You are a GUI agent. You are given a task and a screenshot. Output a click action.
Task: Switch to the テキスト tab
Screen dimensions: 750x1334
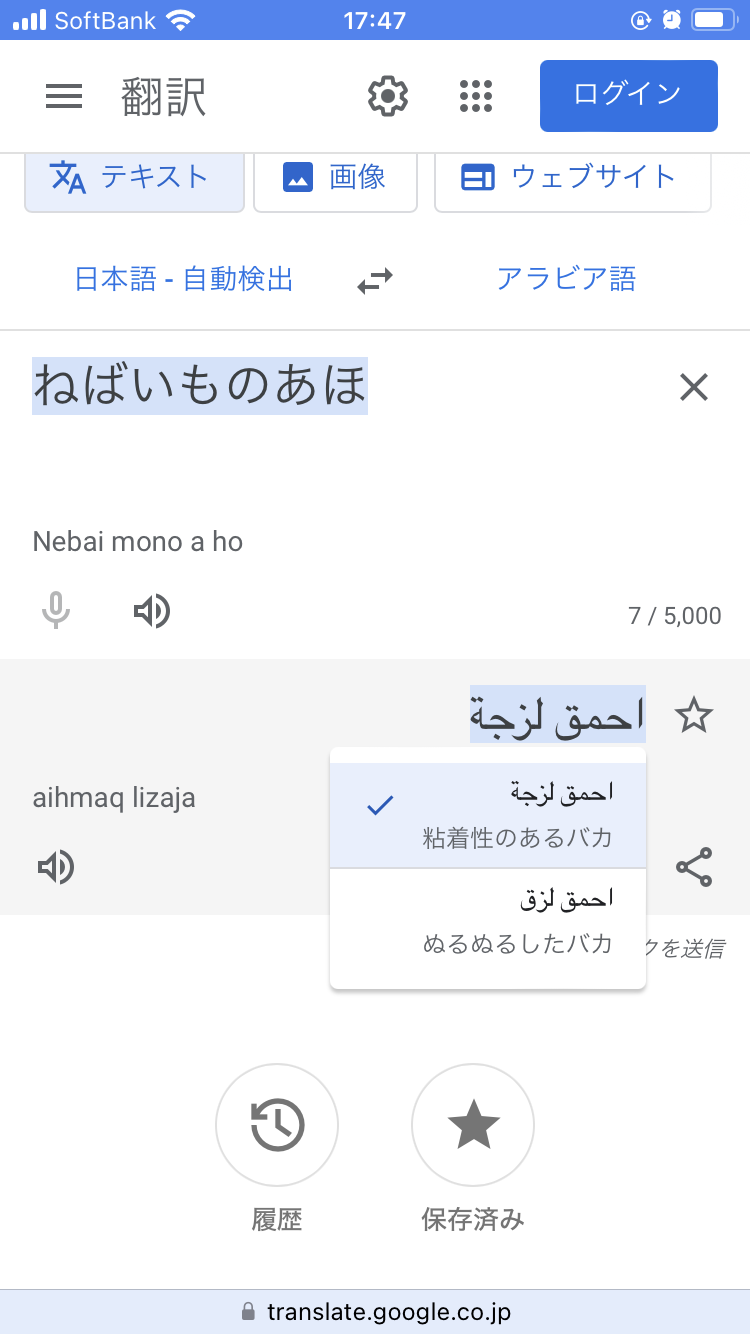coord(134,178)
